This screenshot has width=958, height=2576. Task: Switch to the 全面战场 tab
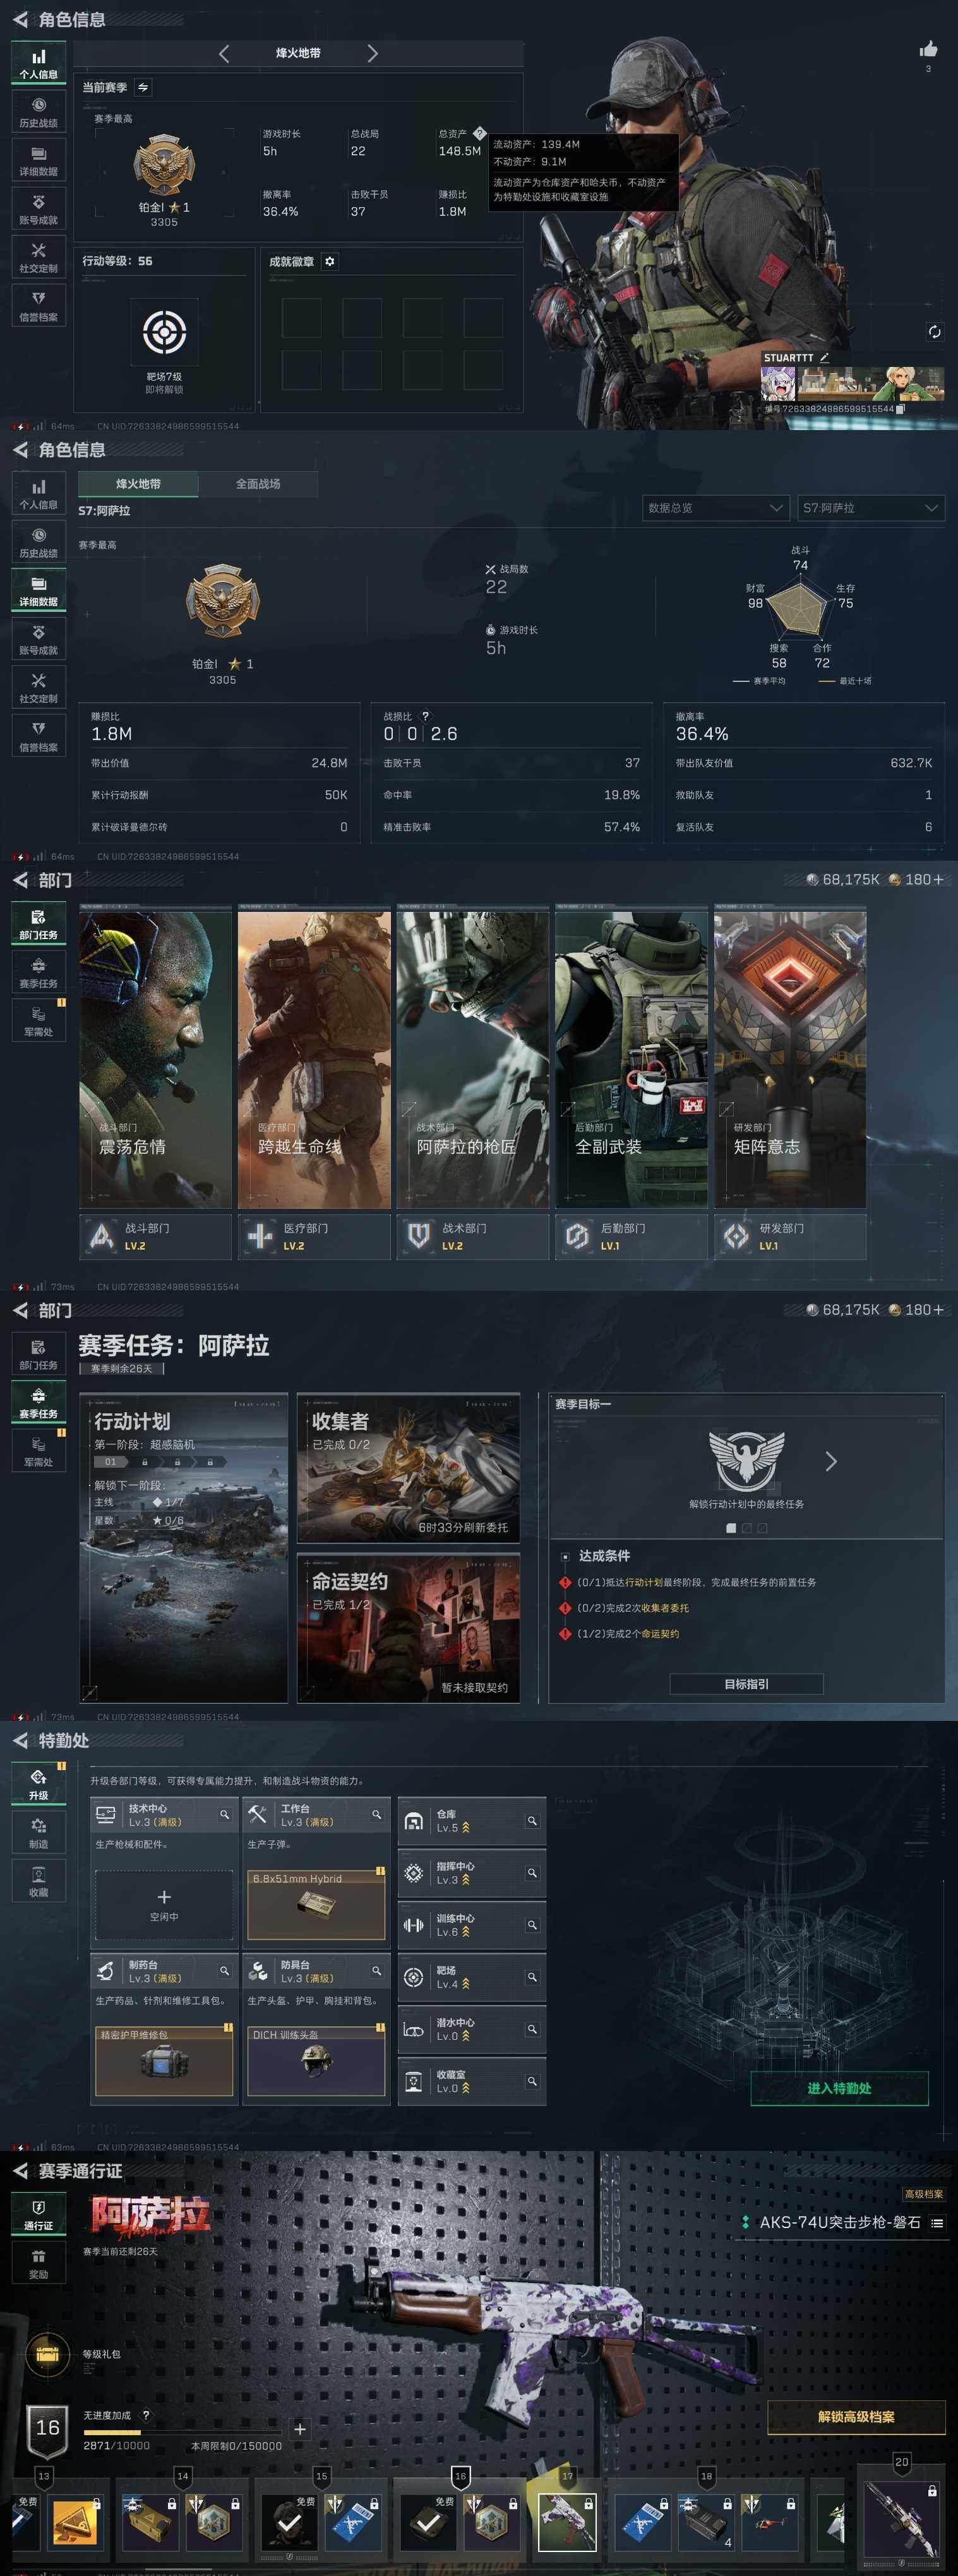(x=258, y=484)
